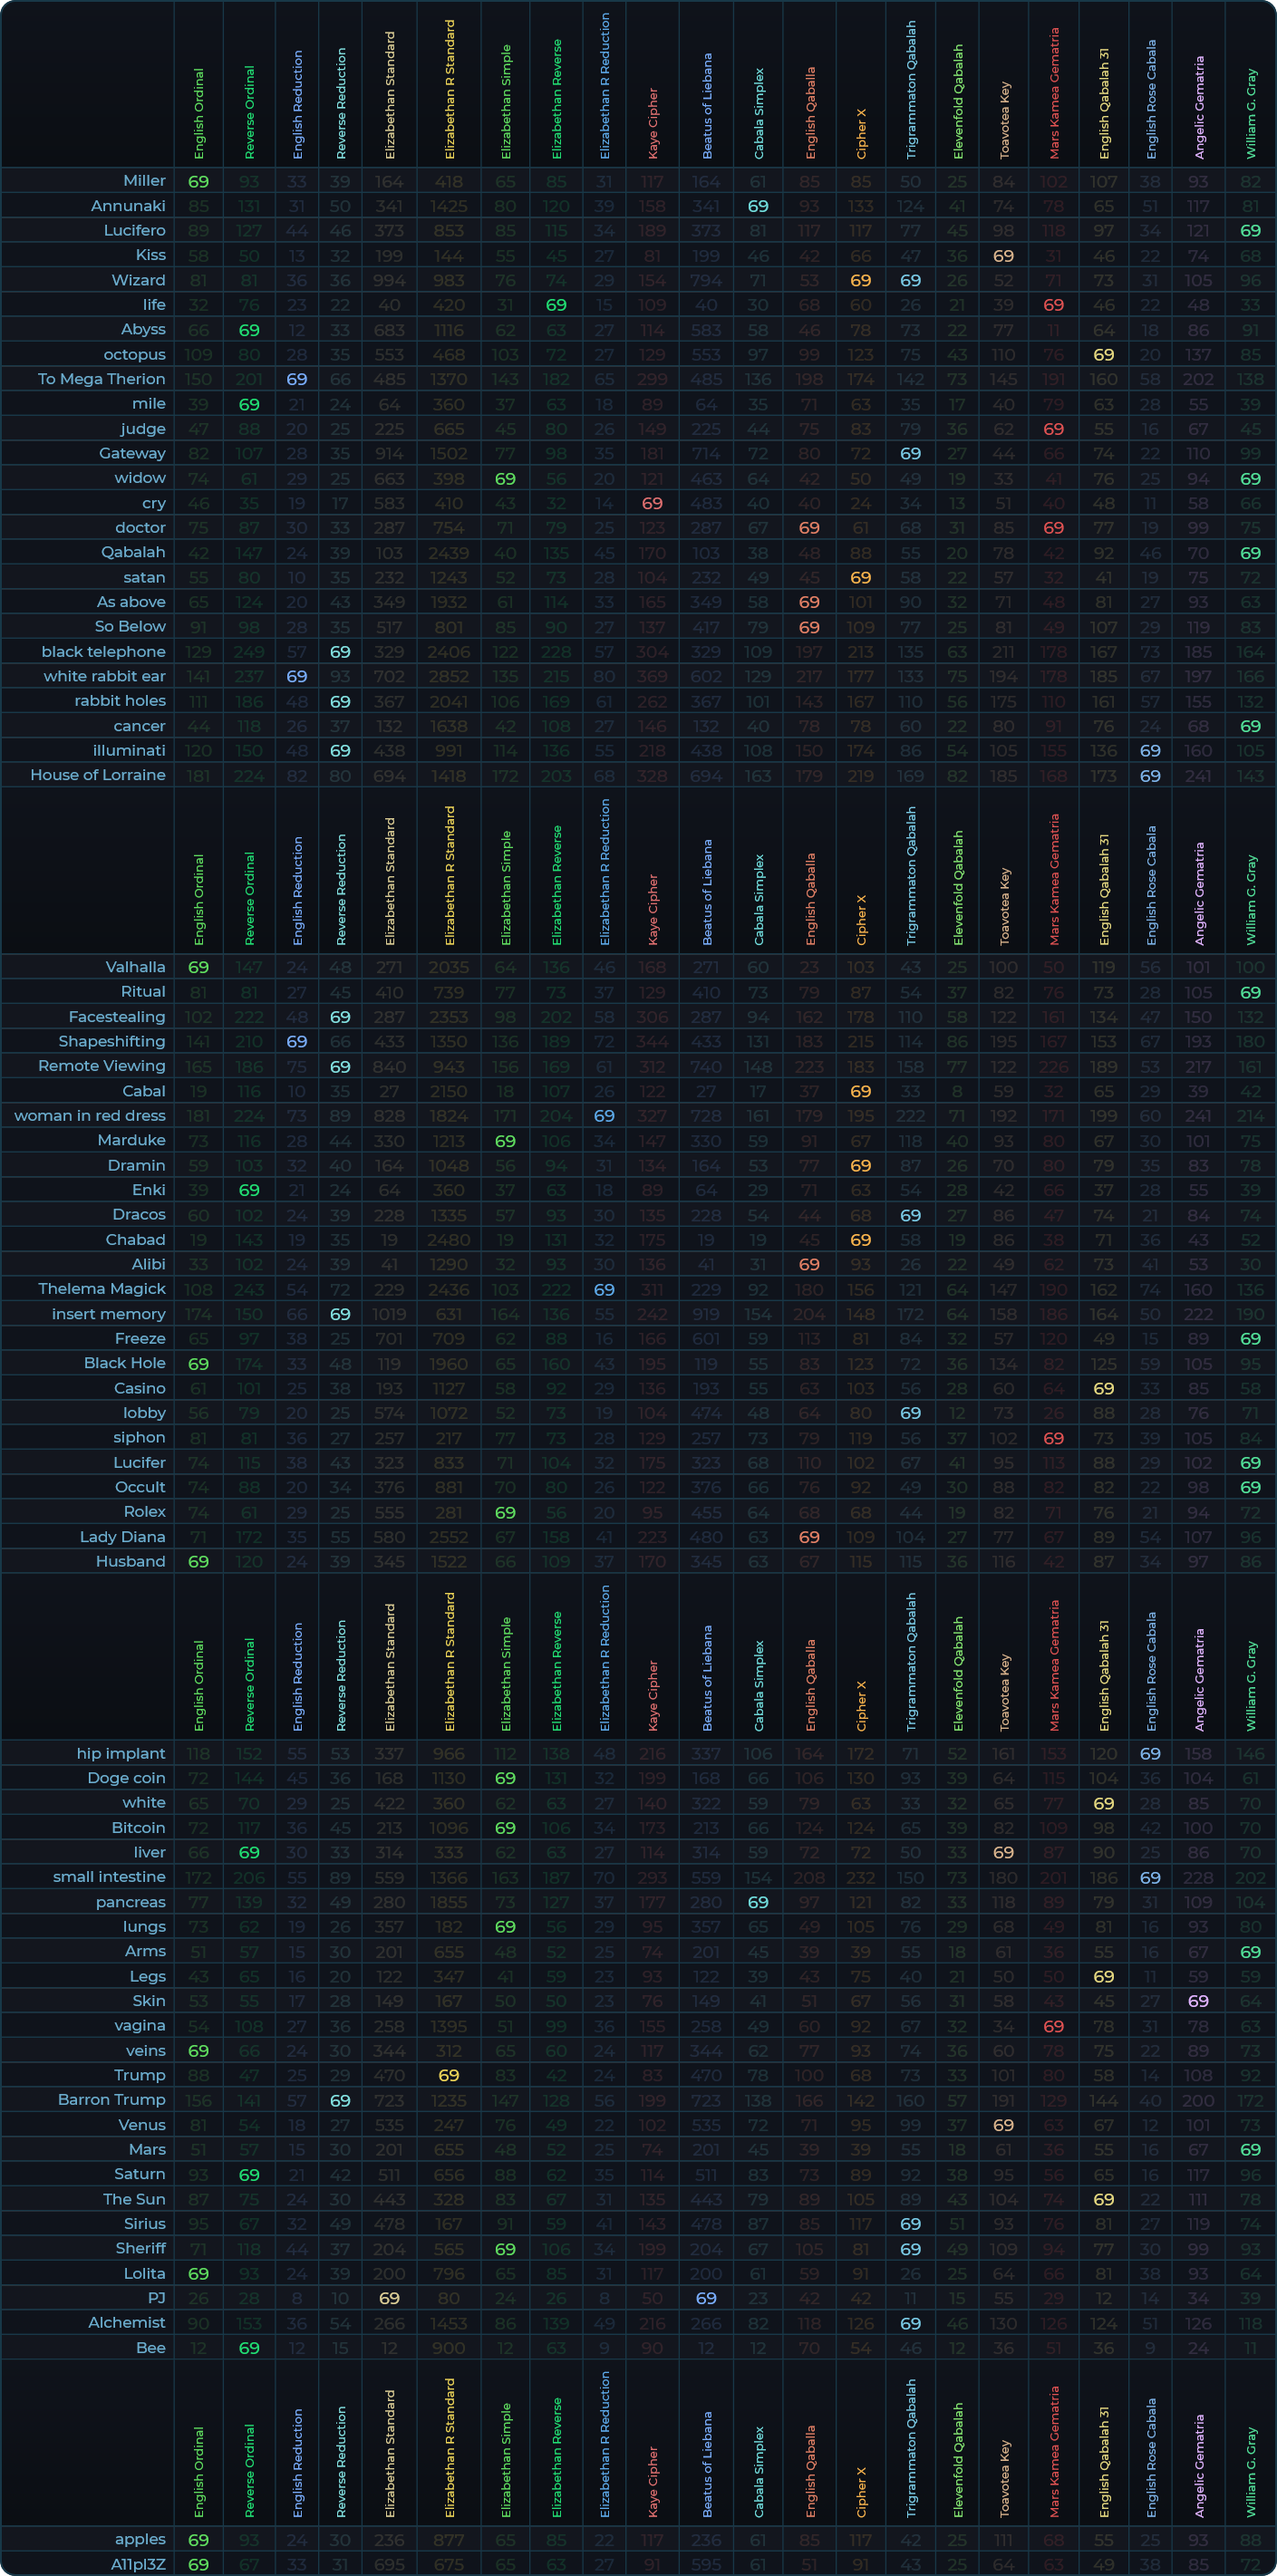1277x2576 pixels.
Task: Click the "Barron Trump" row label
Action: pyautogui.click(x=111, y=2100)
